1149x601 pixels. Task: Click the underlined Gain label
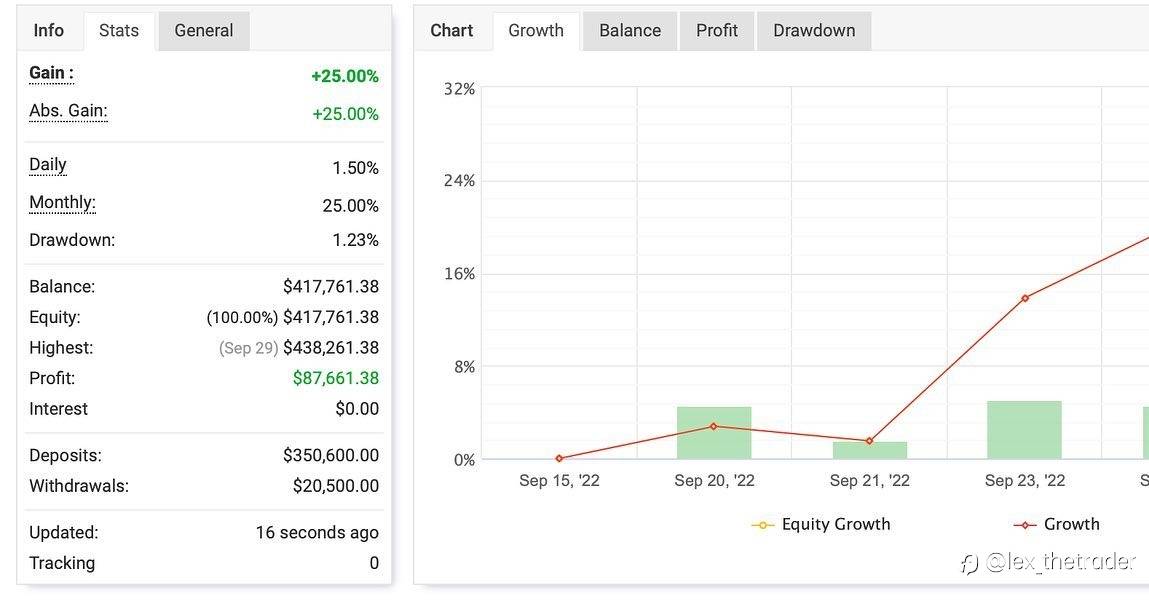51,74
